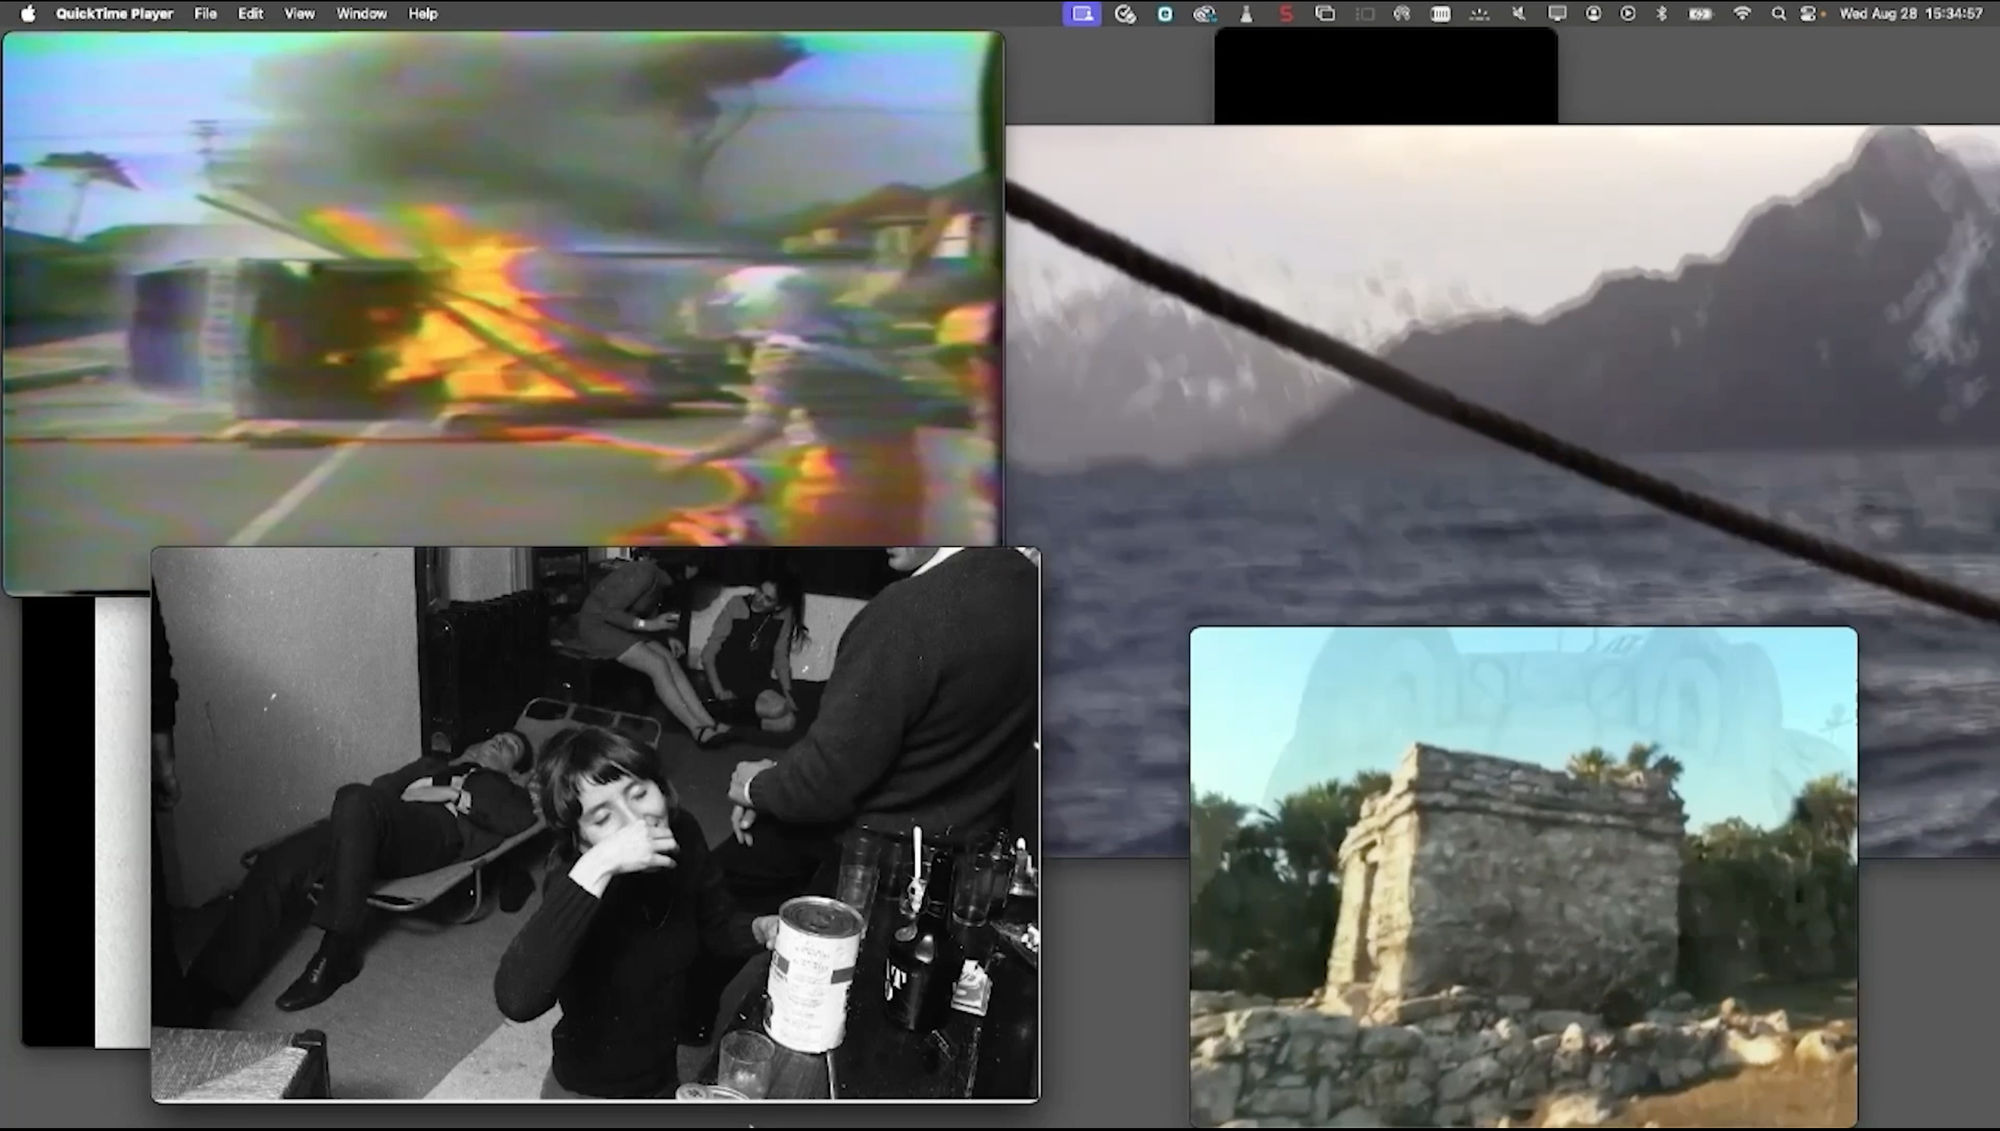This screenshot has width=2000, height=1131.
Task: Open the File menu in QuickTime Player
Action: (x=206, y=13)
